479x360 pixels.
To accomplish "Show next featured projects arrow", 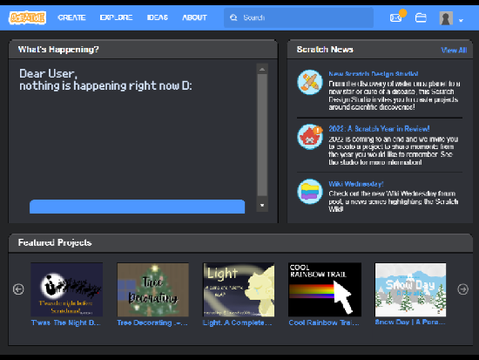I will 463,289.
